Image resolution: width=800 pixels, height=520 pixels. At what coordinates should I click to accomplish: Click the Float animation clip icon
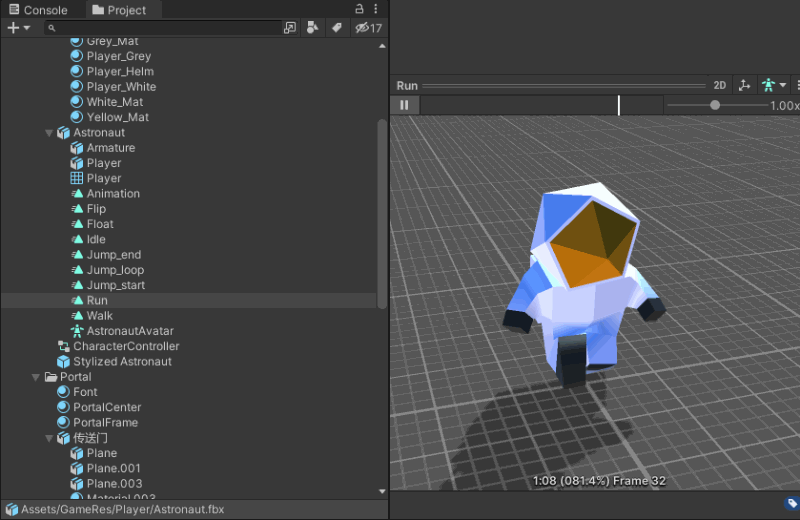pyautogui.click(x=77, y=224)
